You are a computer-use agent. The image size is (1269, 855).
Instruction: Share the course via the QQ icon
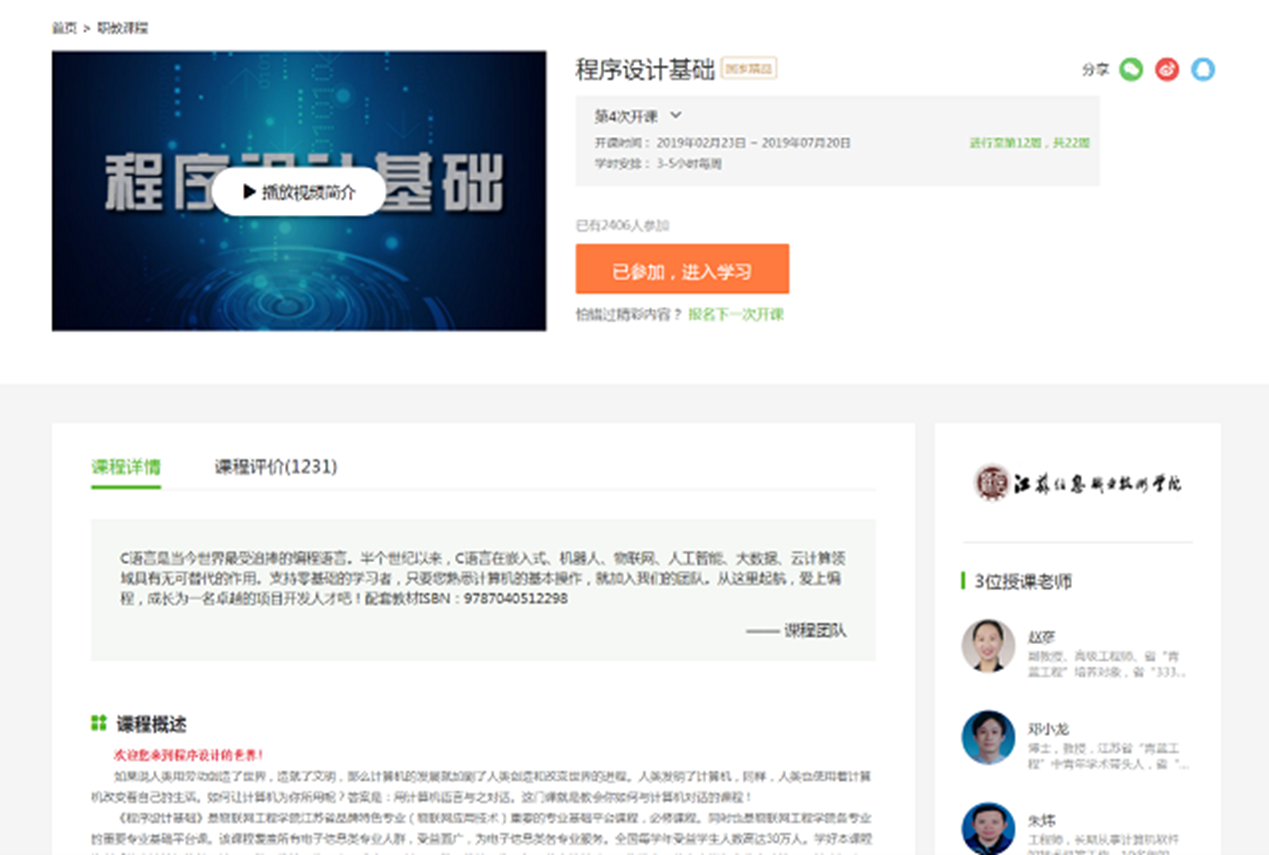[1203, 69]
